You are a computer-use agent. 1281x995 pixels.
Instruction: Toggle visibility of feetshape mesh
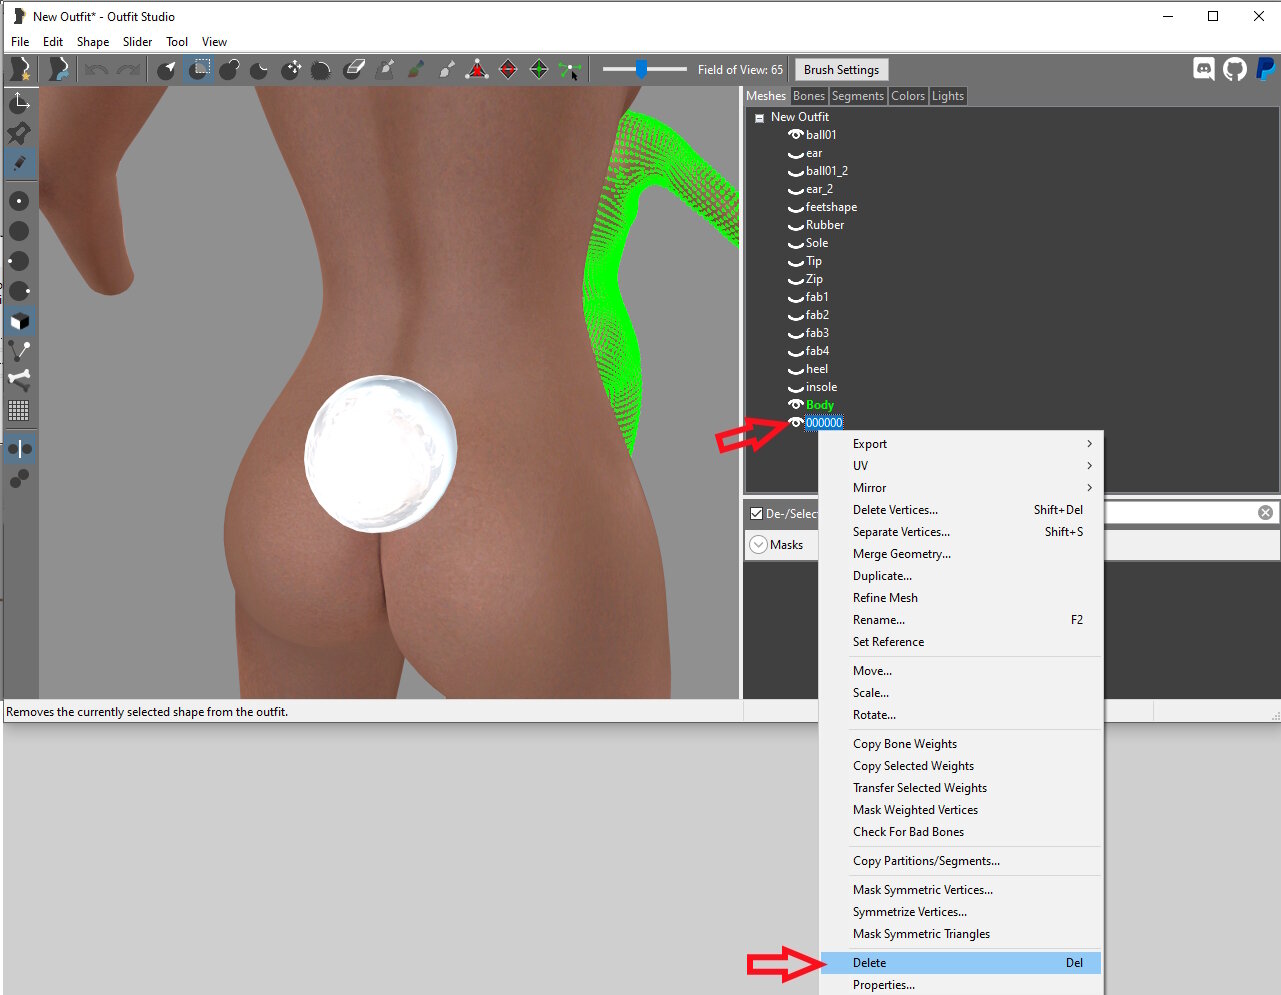click(796, 208)
